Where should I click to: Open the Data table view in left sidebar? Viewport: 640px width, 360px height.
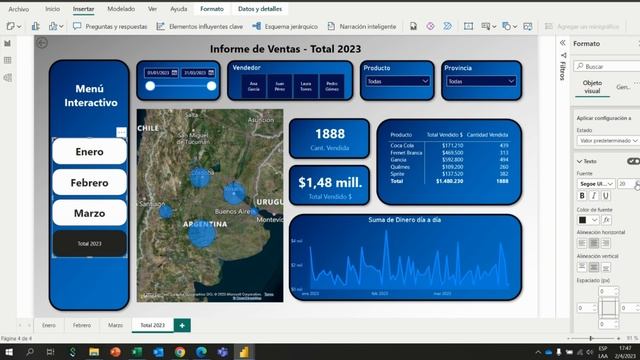coord(7,60)
